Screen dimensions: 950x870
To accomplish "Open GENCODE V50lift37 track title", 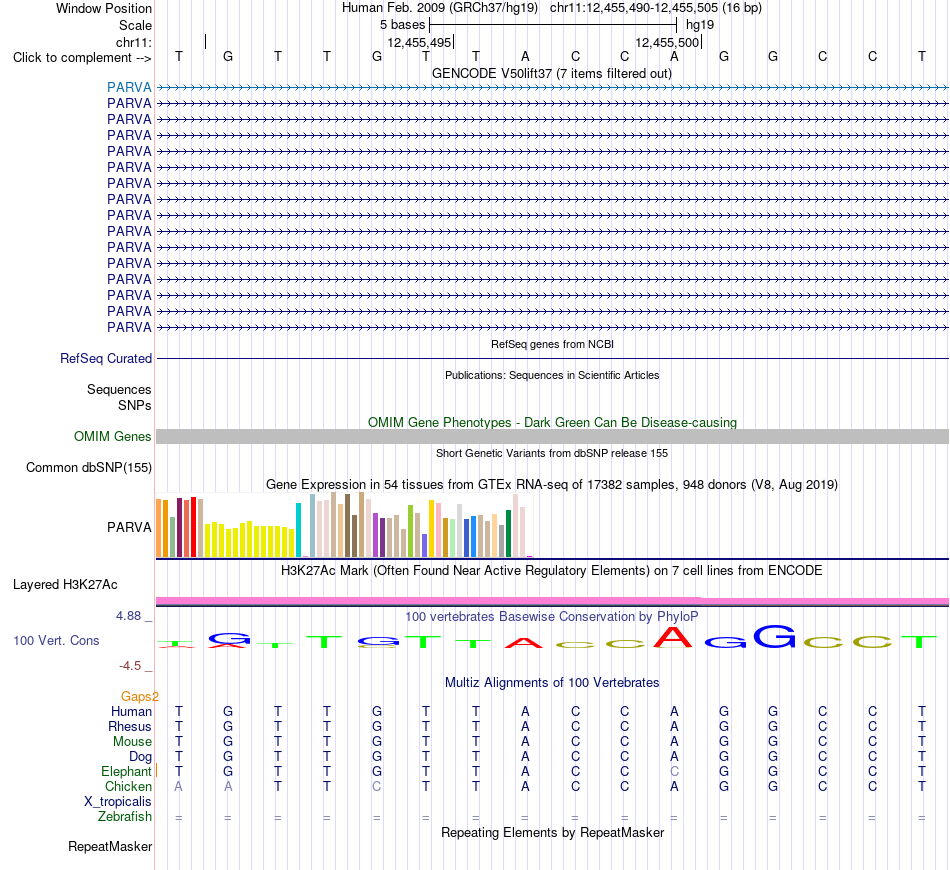I will point(551,73).
